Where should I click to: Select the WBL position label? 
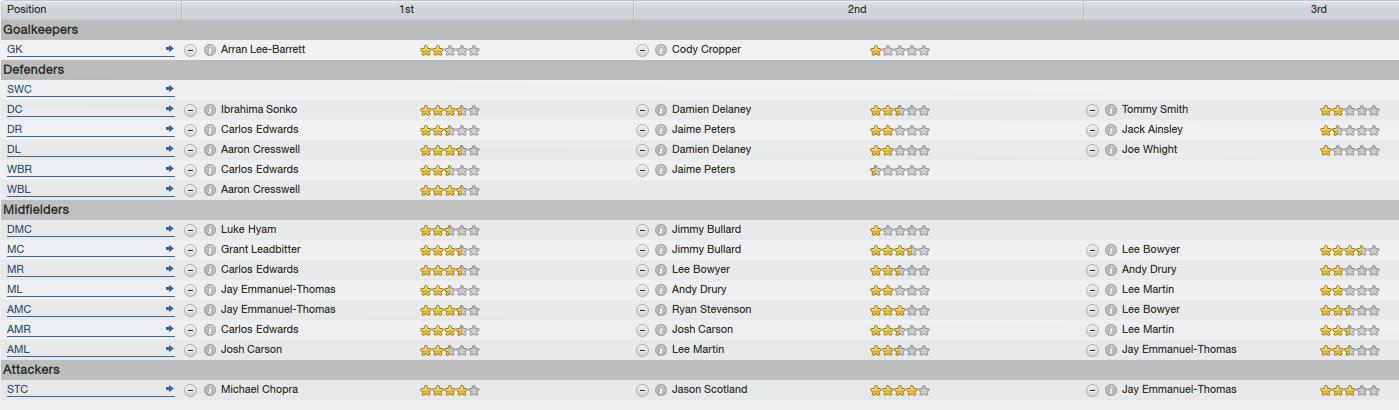tap(19, 189)
